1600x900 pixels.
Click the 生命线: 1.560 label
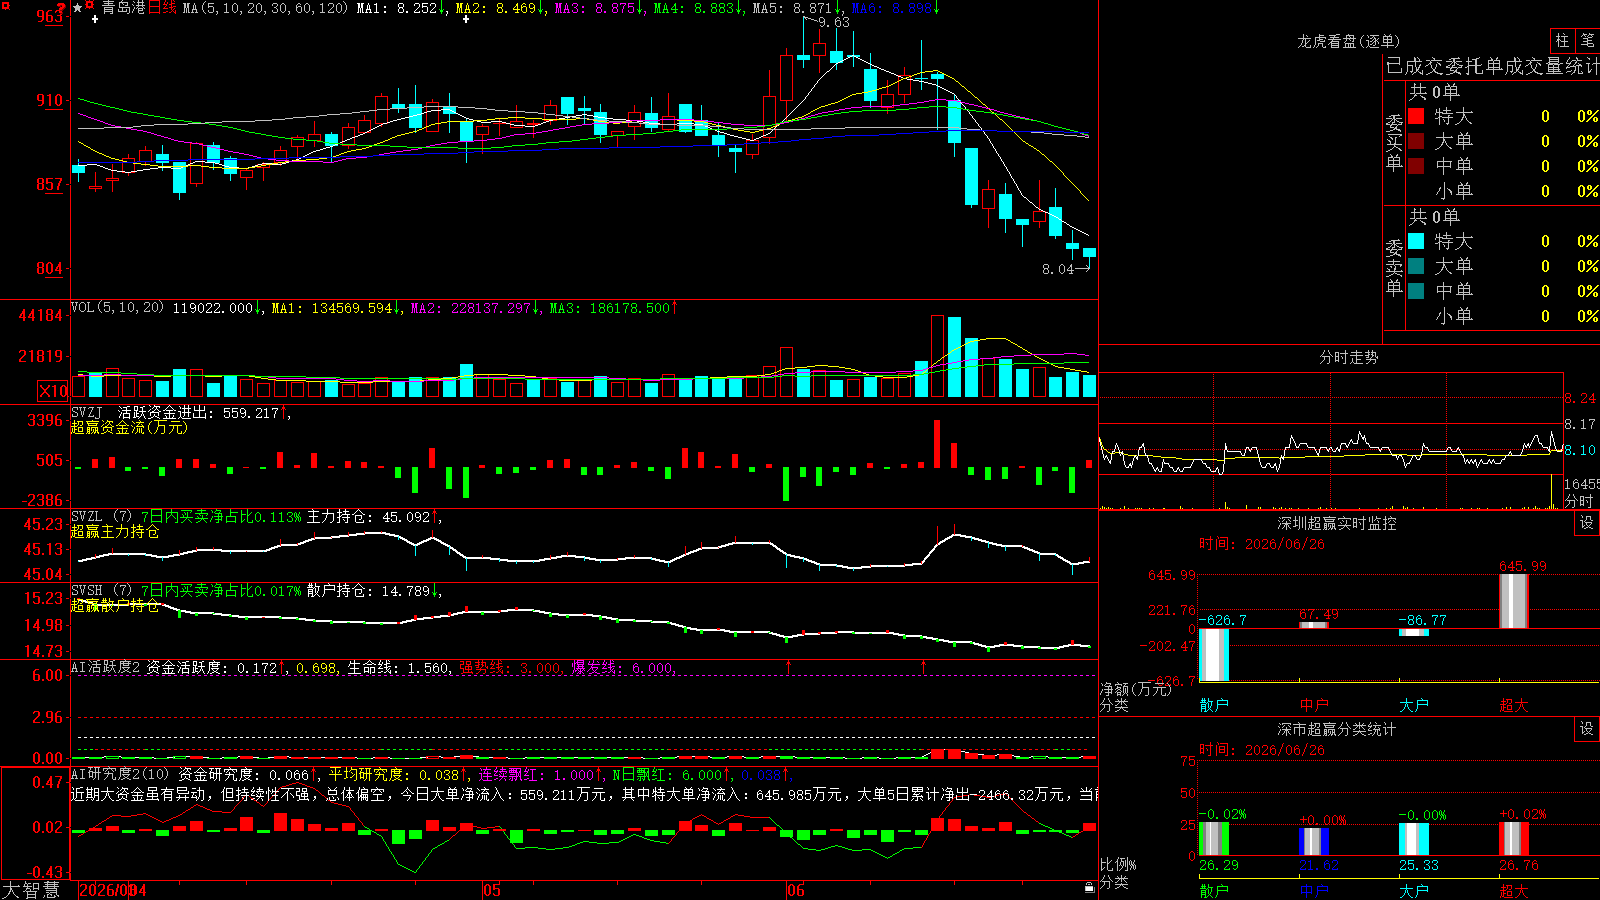pyautogui.click(x=398, y=667)
